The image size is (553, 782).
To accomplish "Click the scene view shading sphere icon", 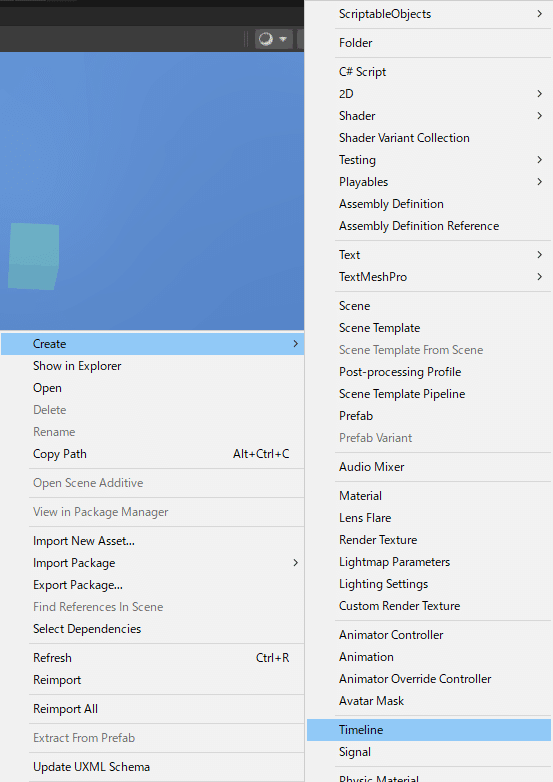I will point(266,39).
